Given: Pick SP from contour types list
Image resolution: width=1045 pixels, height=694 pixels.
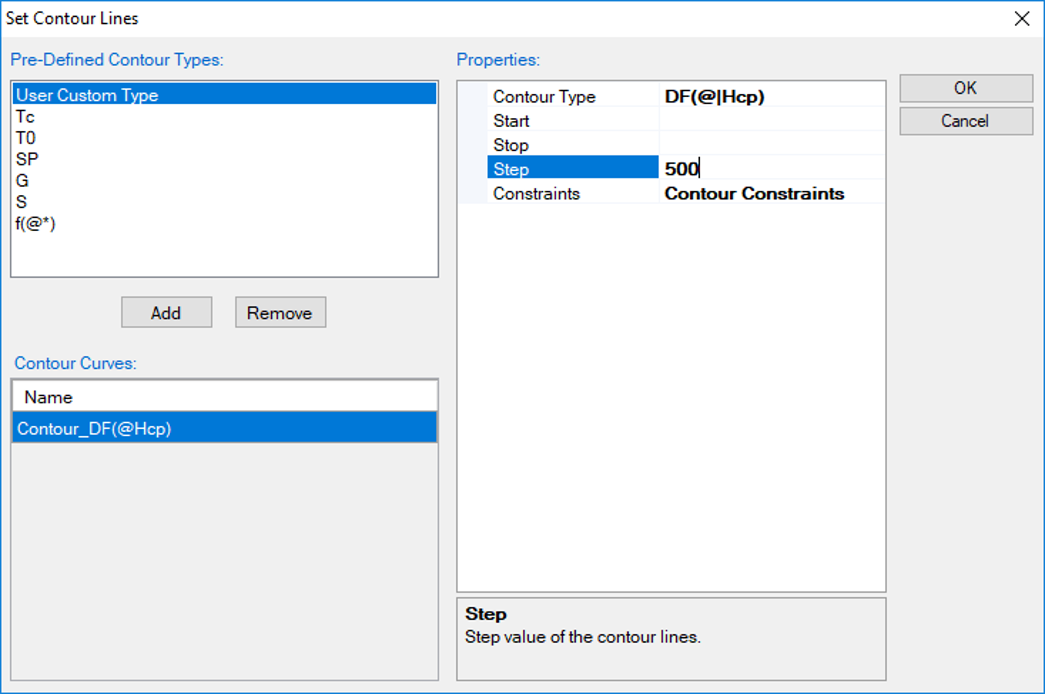Looking at the screenshot, I should pyautogui.click(x=27, y=159).
